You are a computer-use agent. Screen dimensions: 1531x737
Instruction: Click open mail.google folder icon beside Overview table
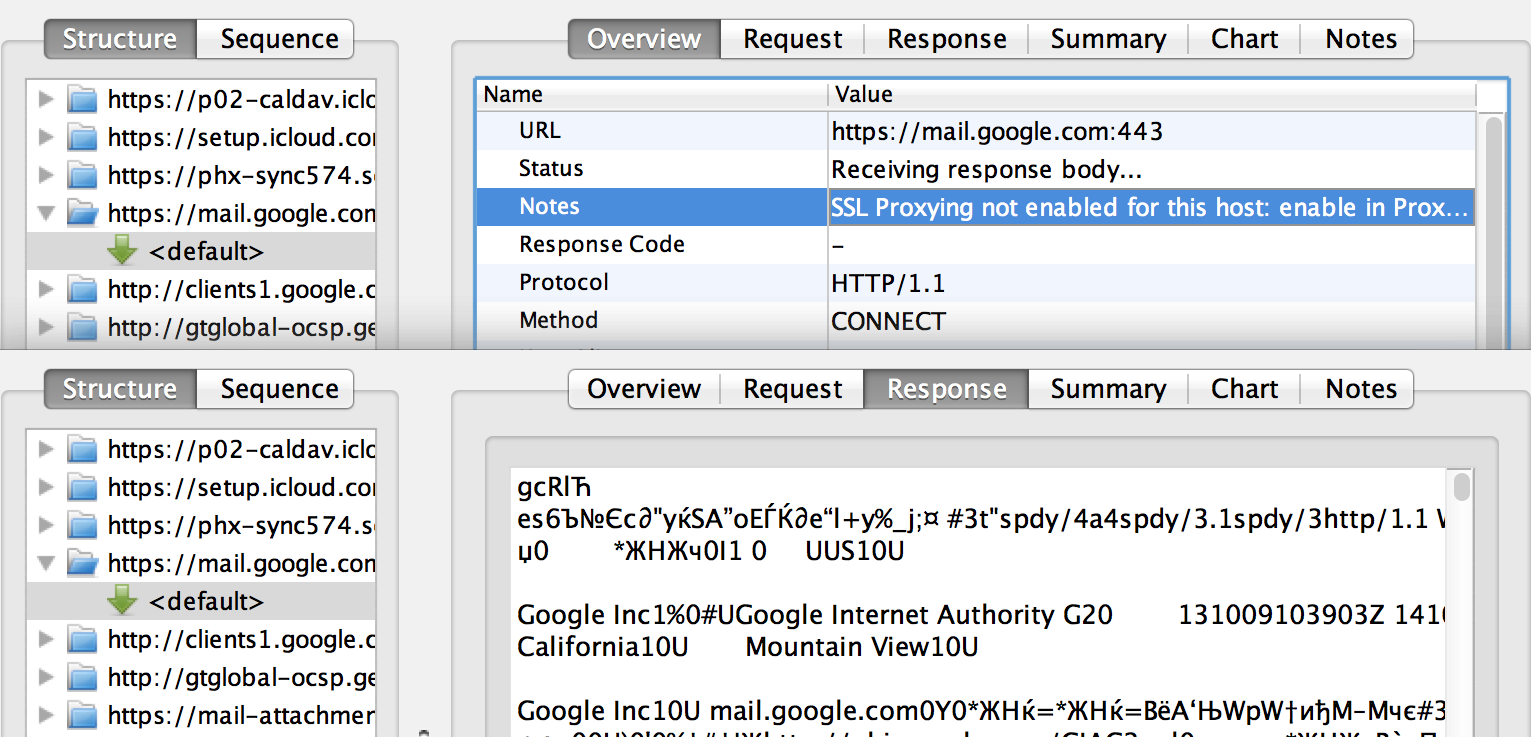click(x=82, y=213)
